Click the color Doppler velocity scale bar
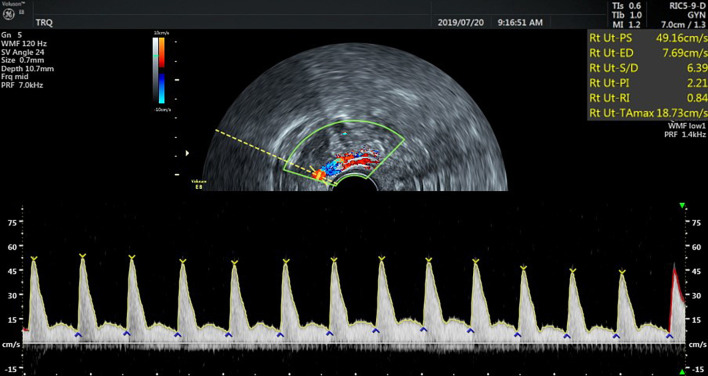 point(162,70)
